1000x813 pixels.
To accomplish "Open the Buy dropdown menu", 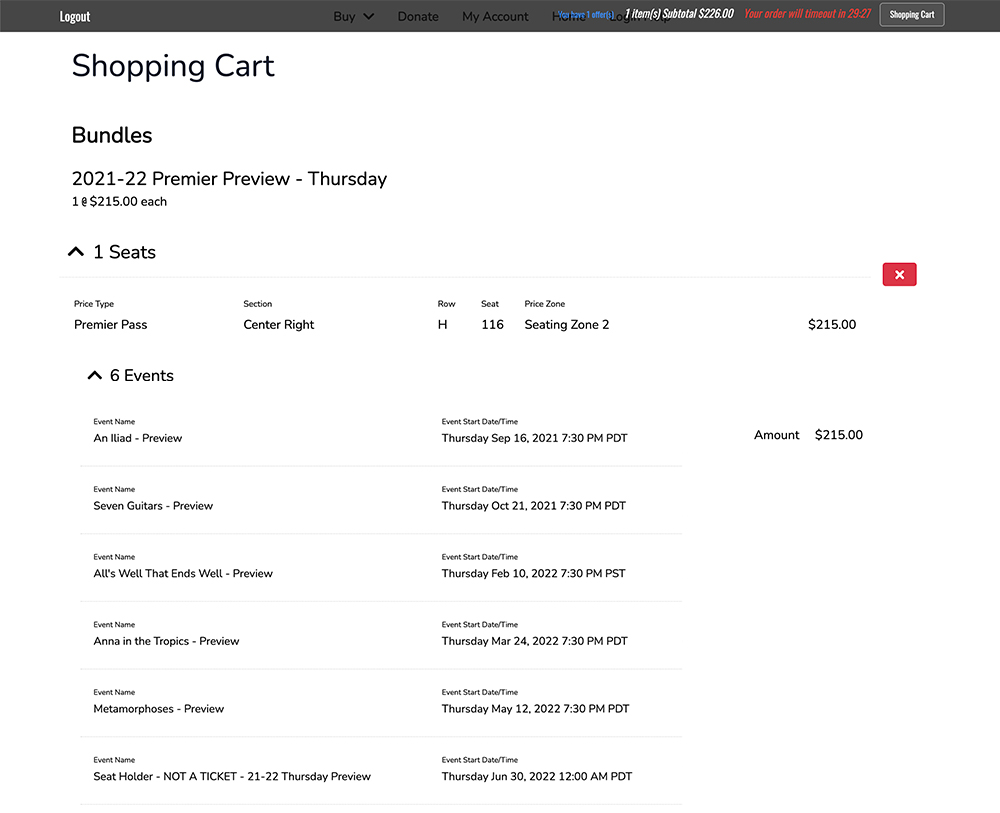I will (354, 16).
